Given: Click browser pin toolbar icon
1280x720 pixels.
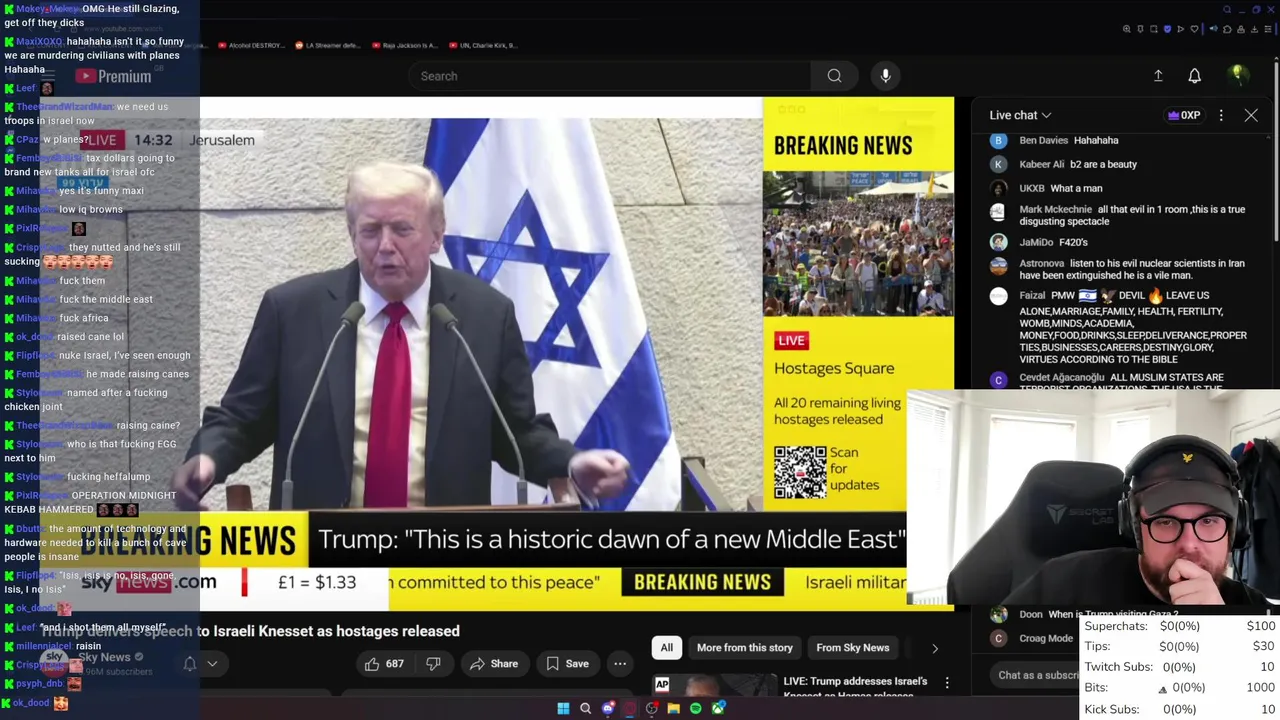Looking at the screenshot, I should [1140, 29].
